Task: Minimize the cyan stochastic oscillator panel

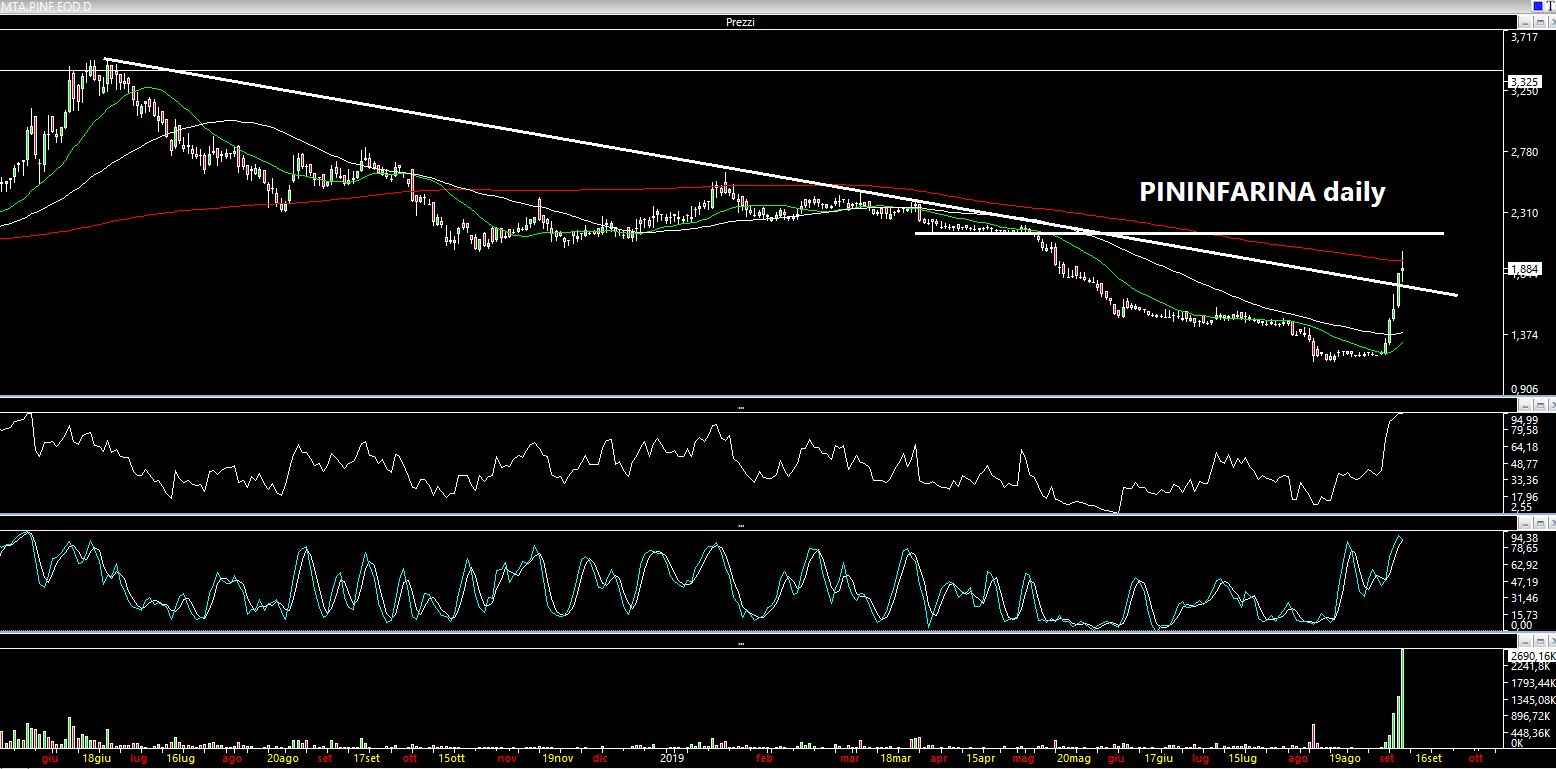Action: pos(1525,523)
